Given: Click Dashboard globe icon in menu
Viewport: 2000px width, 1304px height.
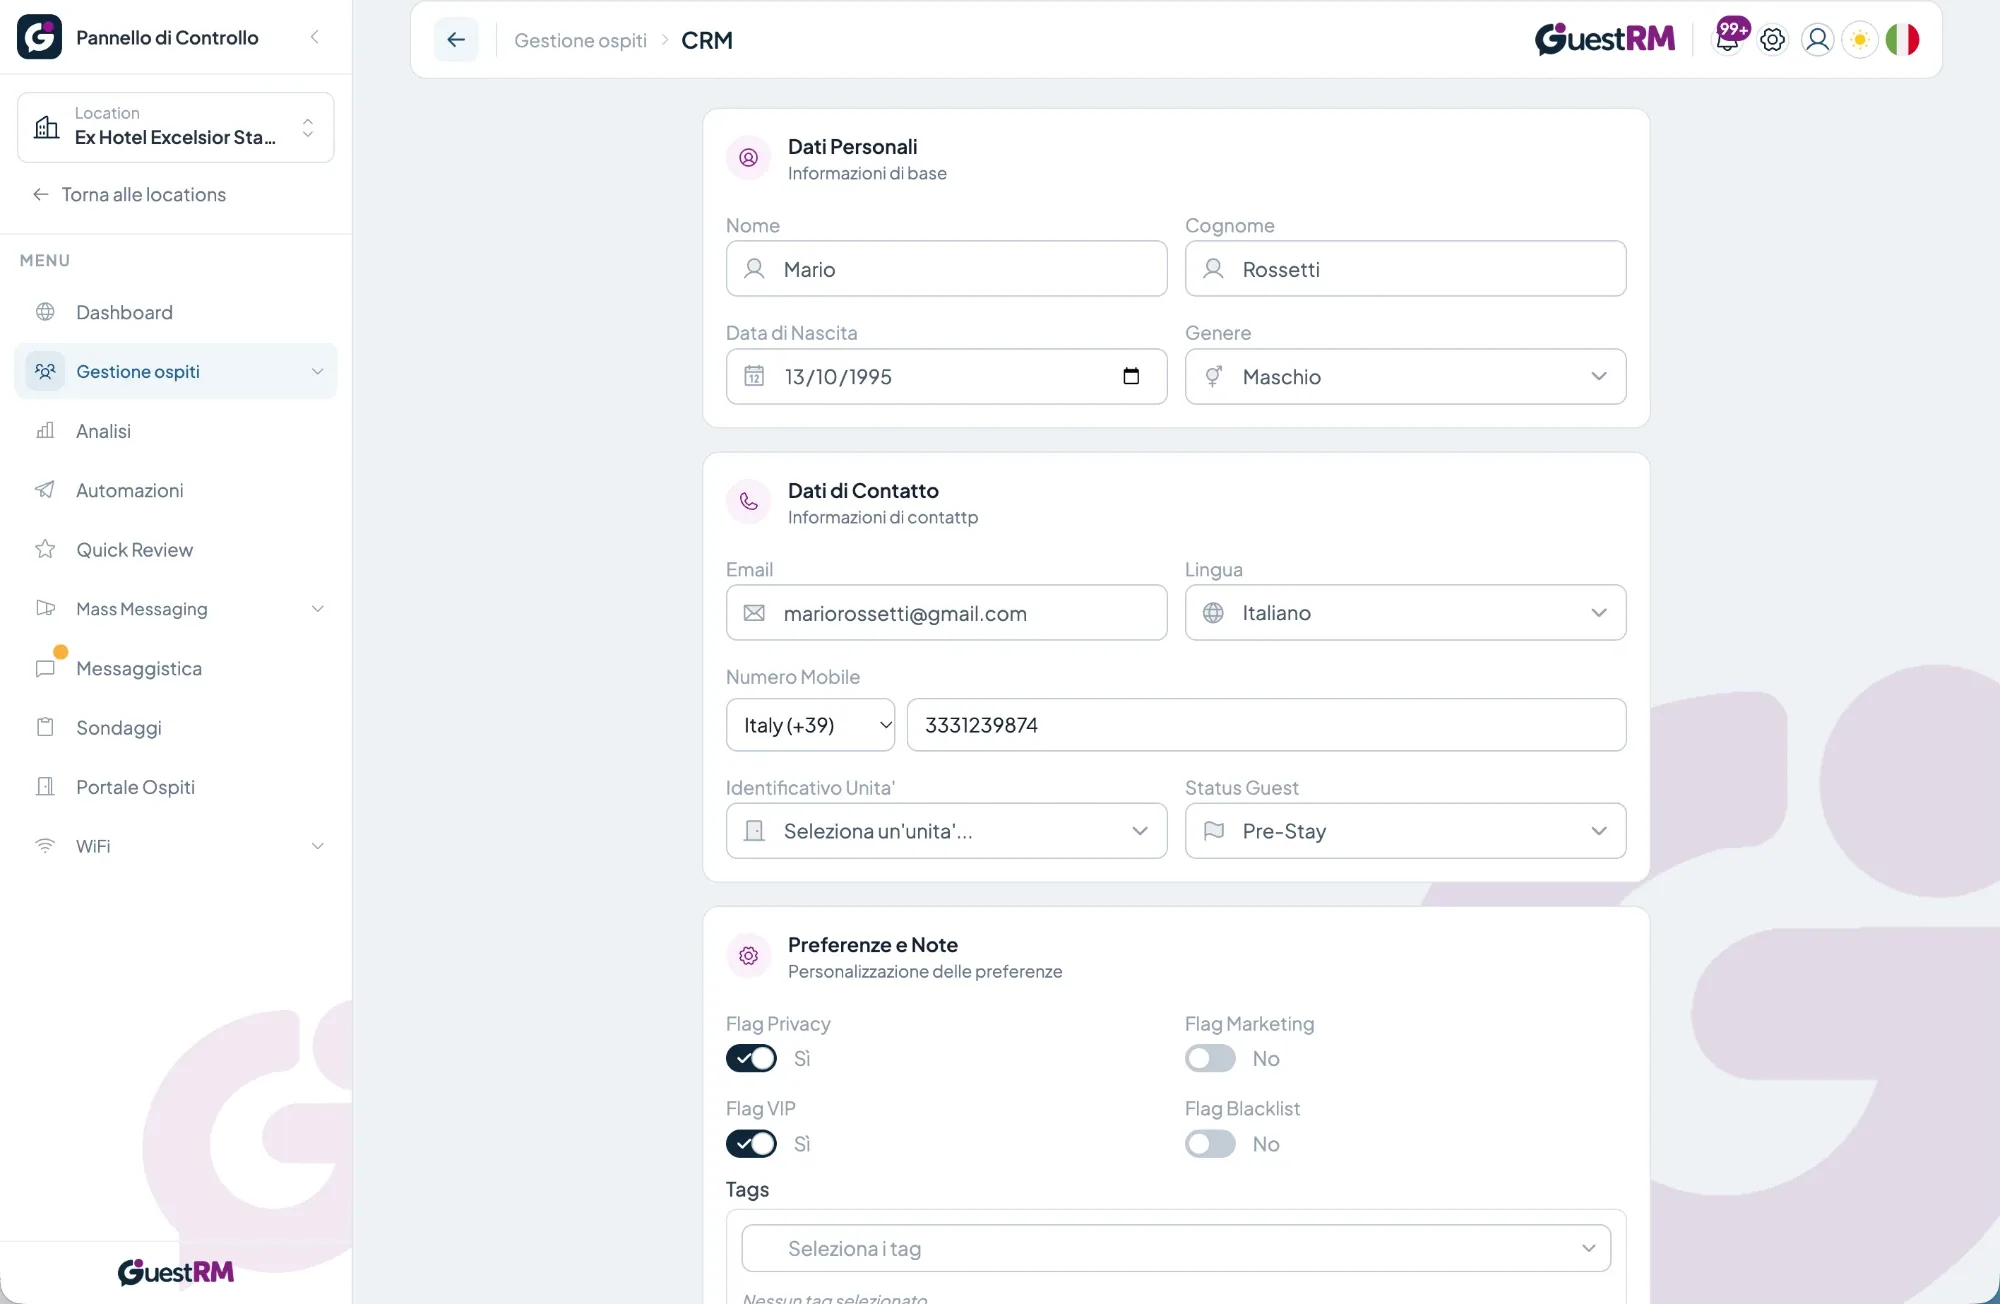Looking at the screenshot, I should (45, 312).
